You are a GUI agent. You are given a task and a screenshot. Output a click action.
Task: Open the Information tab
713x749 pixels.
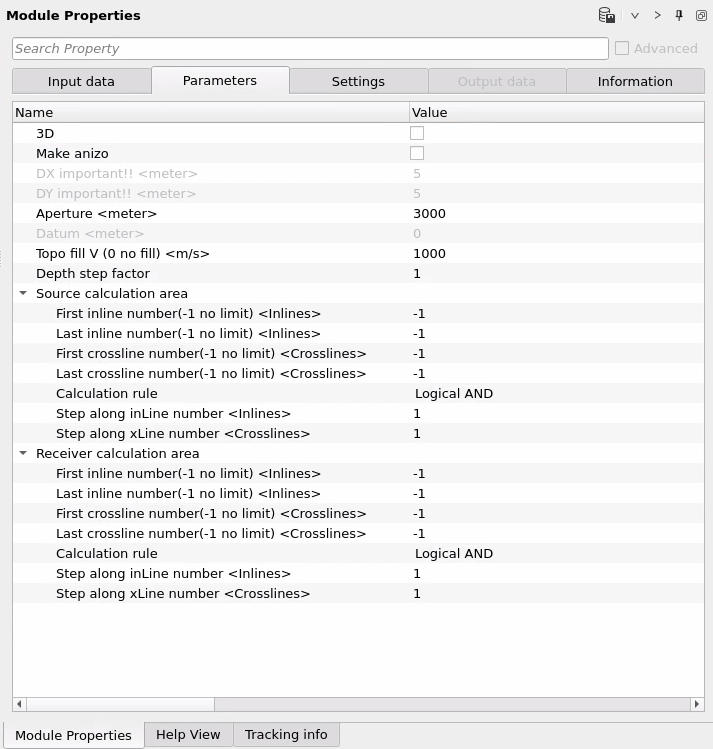pyautogui.click(x=635, y=81)
